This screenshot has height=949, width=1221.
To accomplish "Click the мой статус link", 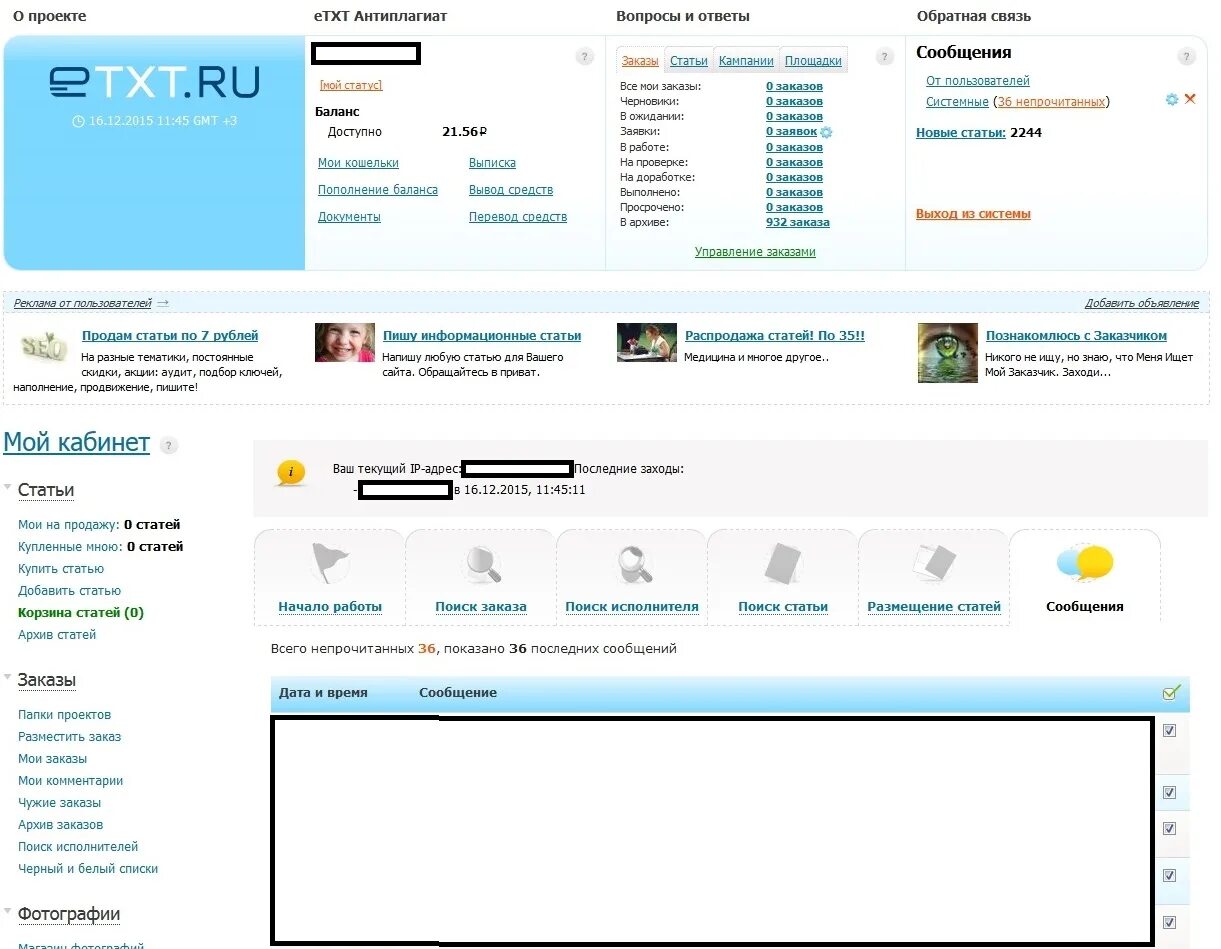I will click(x=351, y=86).
